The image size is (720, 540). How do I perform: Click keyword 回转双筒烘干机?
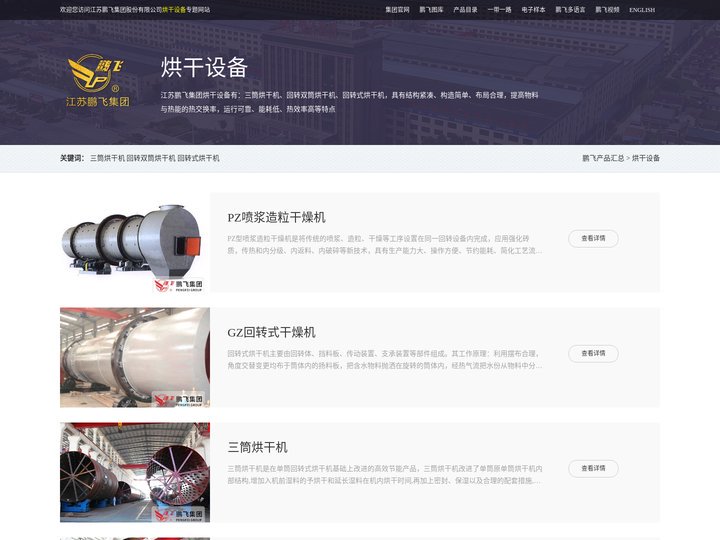click(x=151, y=158)
